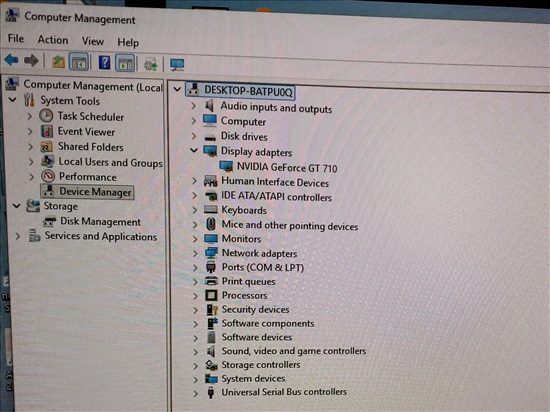Select the Event Viewer tree item
Screen dimensions: 550x412
pyautogui.click(x=86, y=131)
